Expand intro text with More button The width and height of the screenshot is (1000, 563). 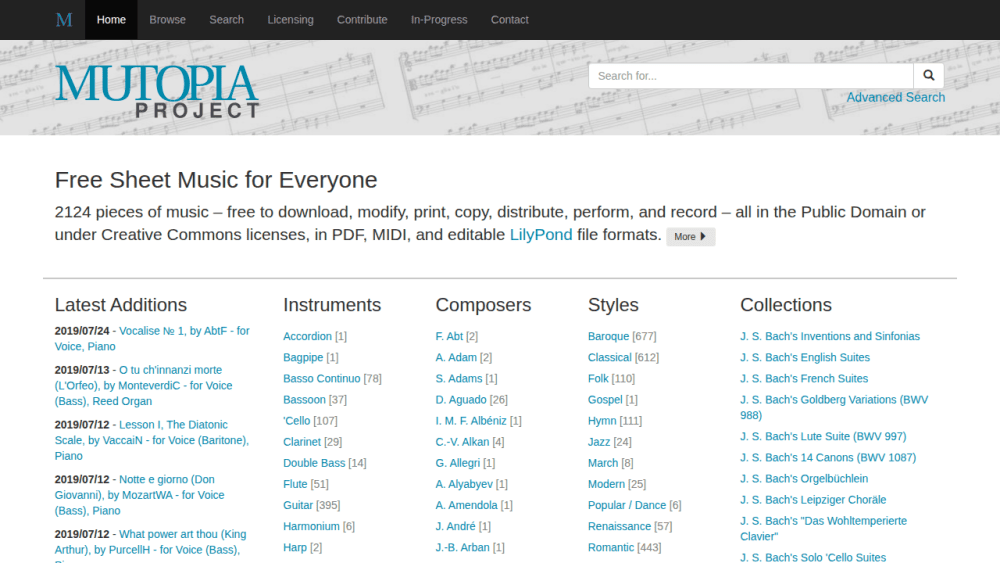691,237
